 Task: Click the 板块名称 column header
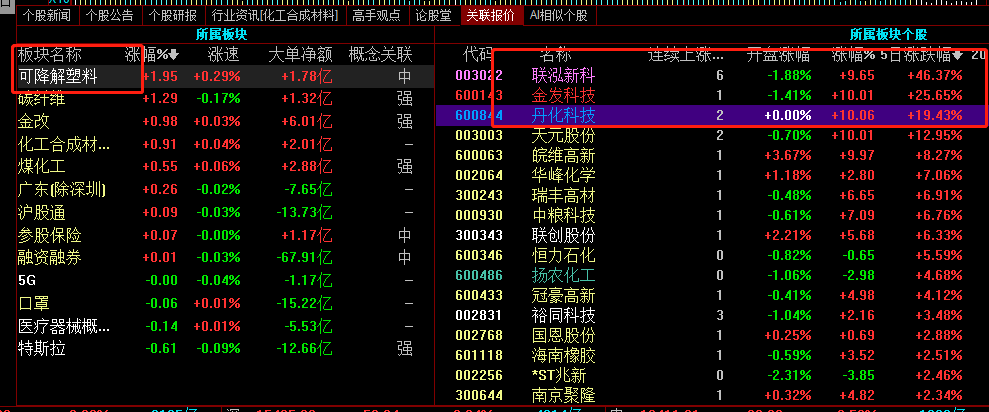coord(50,56)
